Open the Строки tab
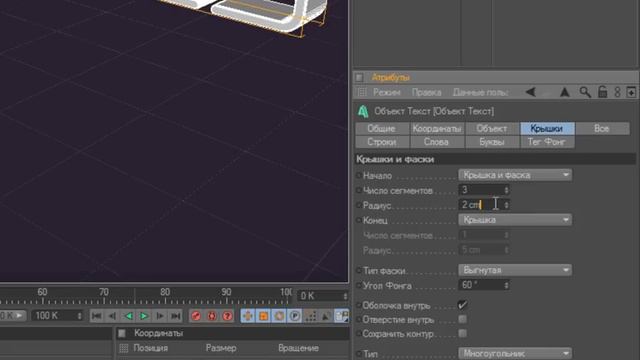 tap(382, 142)
